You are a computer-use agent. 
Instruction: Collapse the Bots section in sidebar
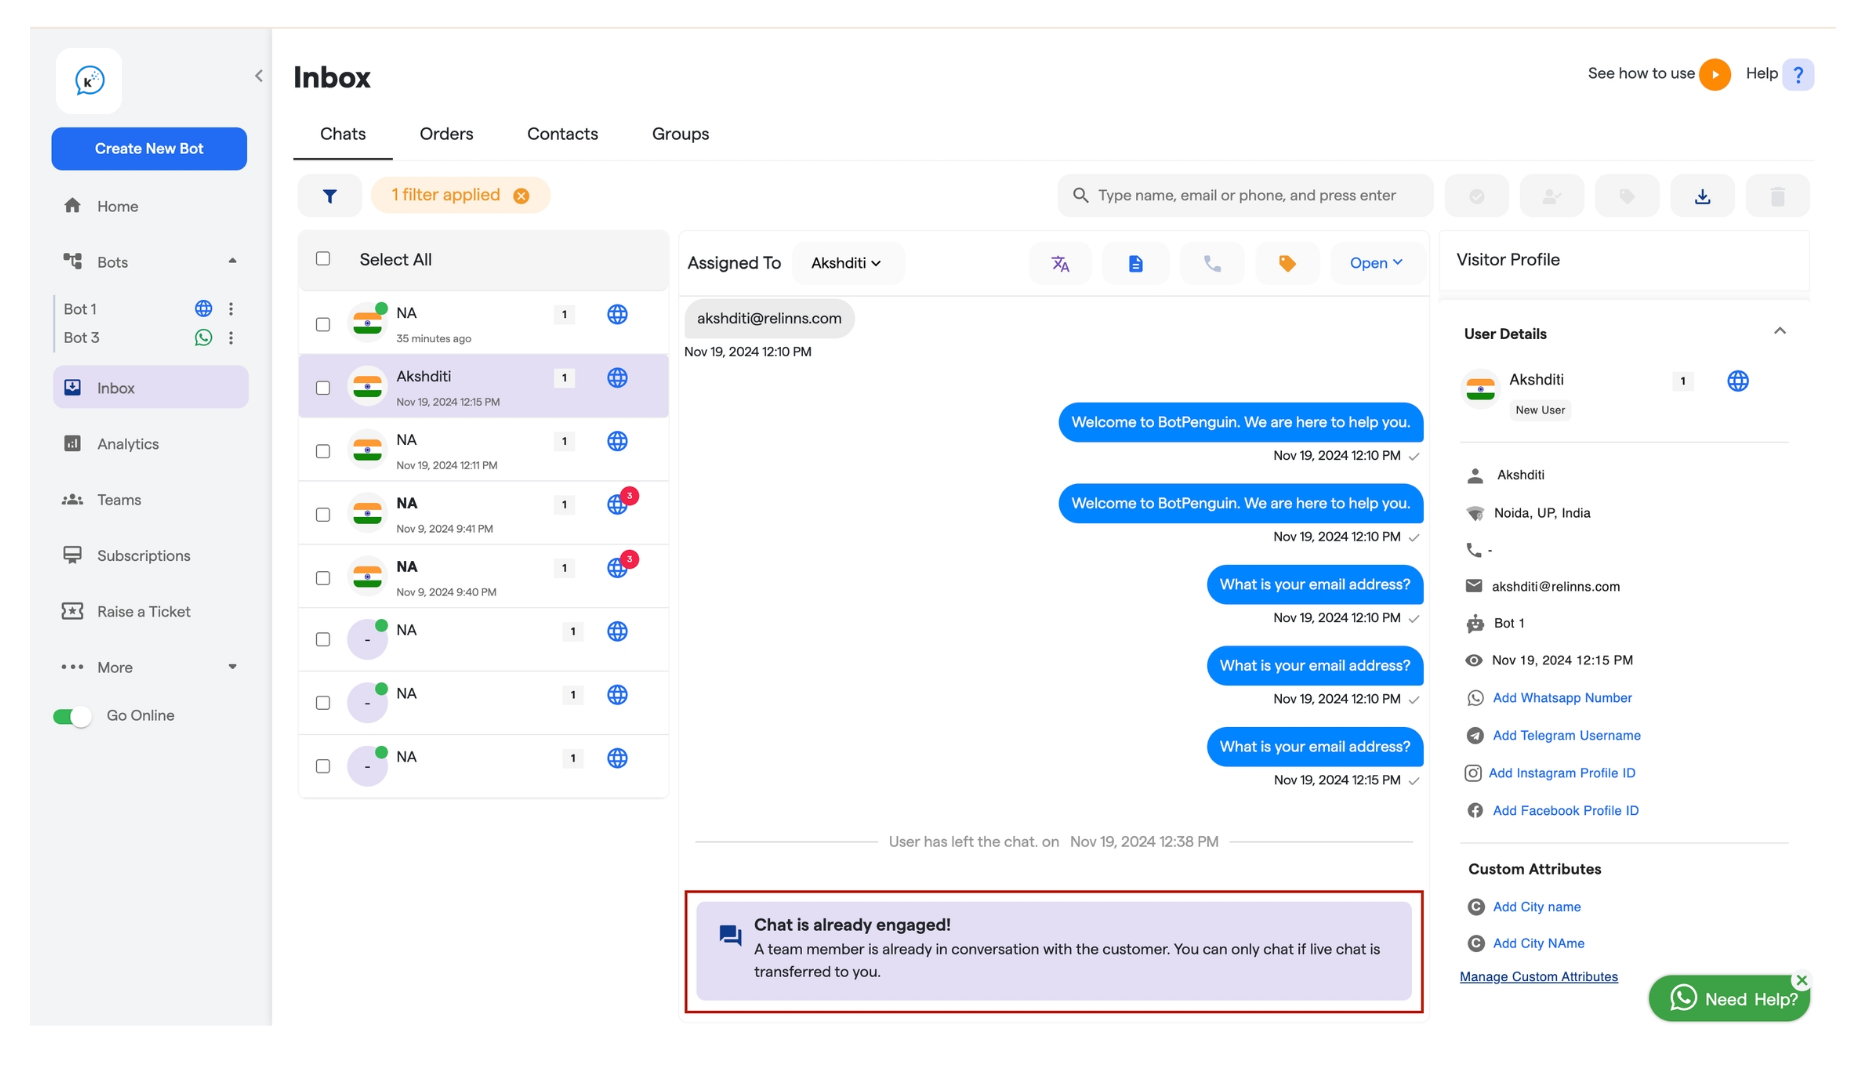tap(233, 262)
